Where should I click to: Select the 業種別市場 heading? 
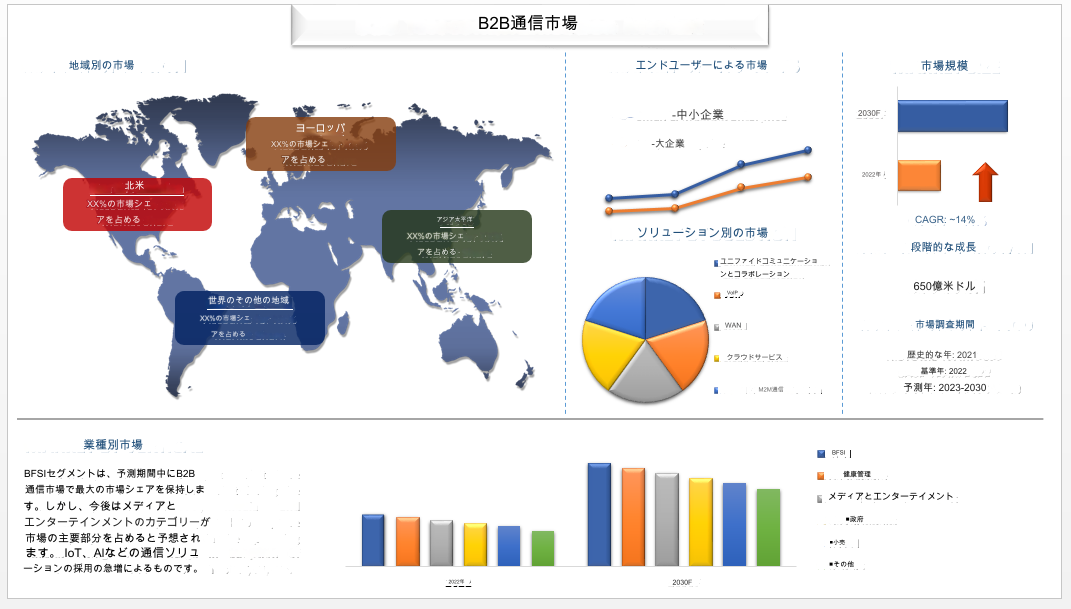(113, 444)
